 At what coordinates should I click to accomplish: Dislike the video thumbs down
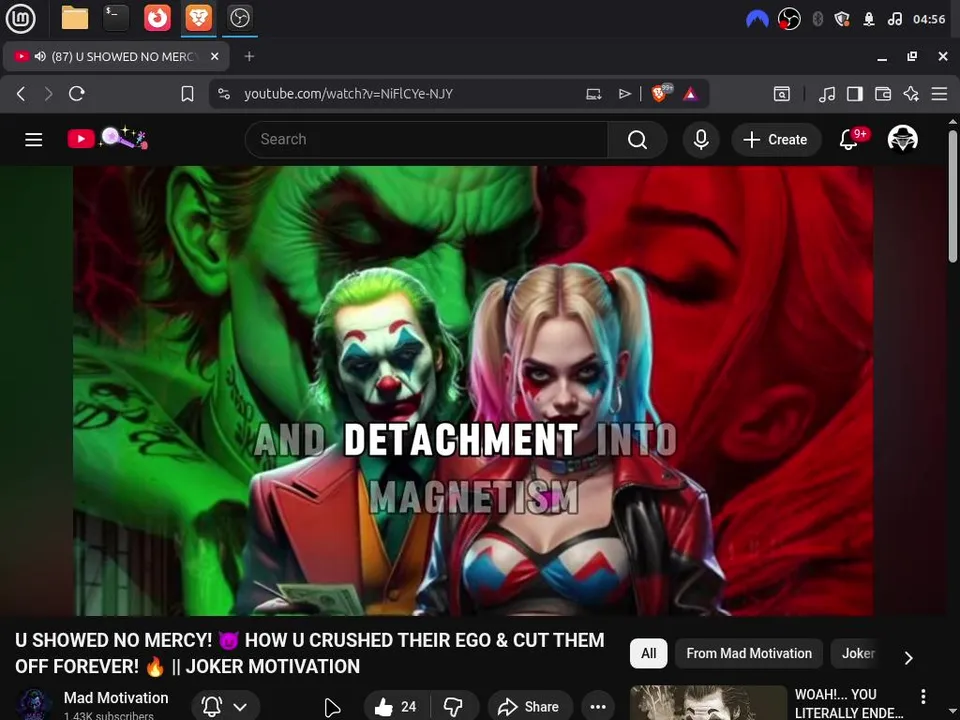click(453, 707)
